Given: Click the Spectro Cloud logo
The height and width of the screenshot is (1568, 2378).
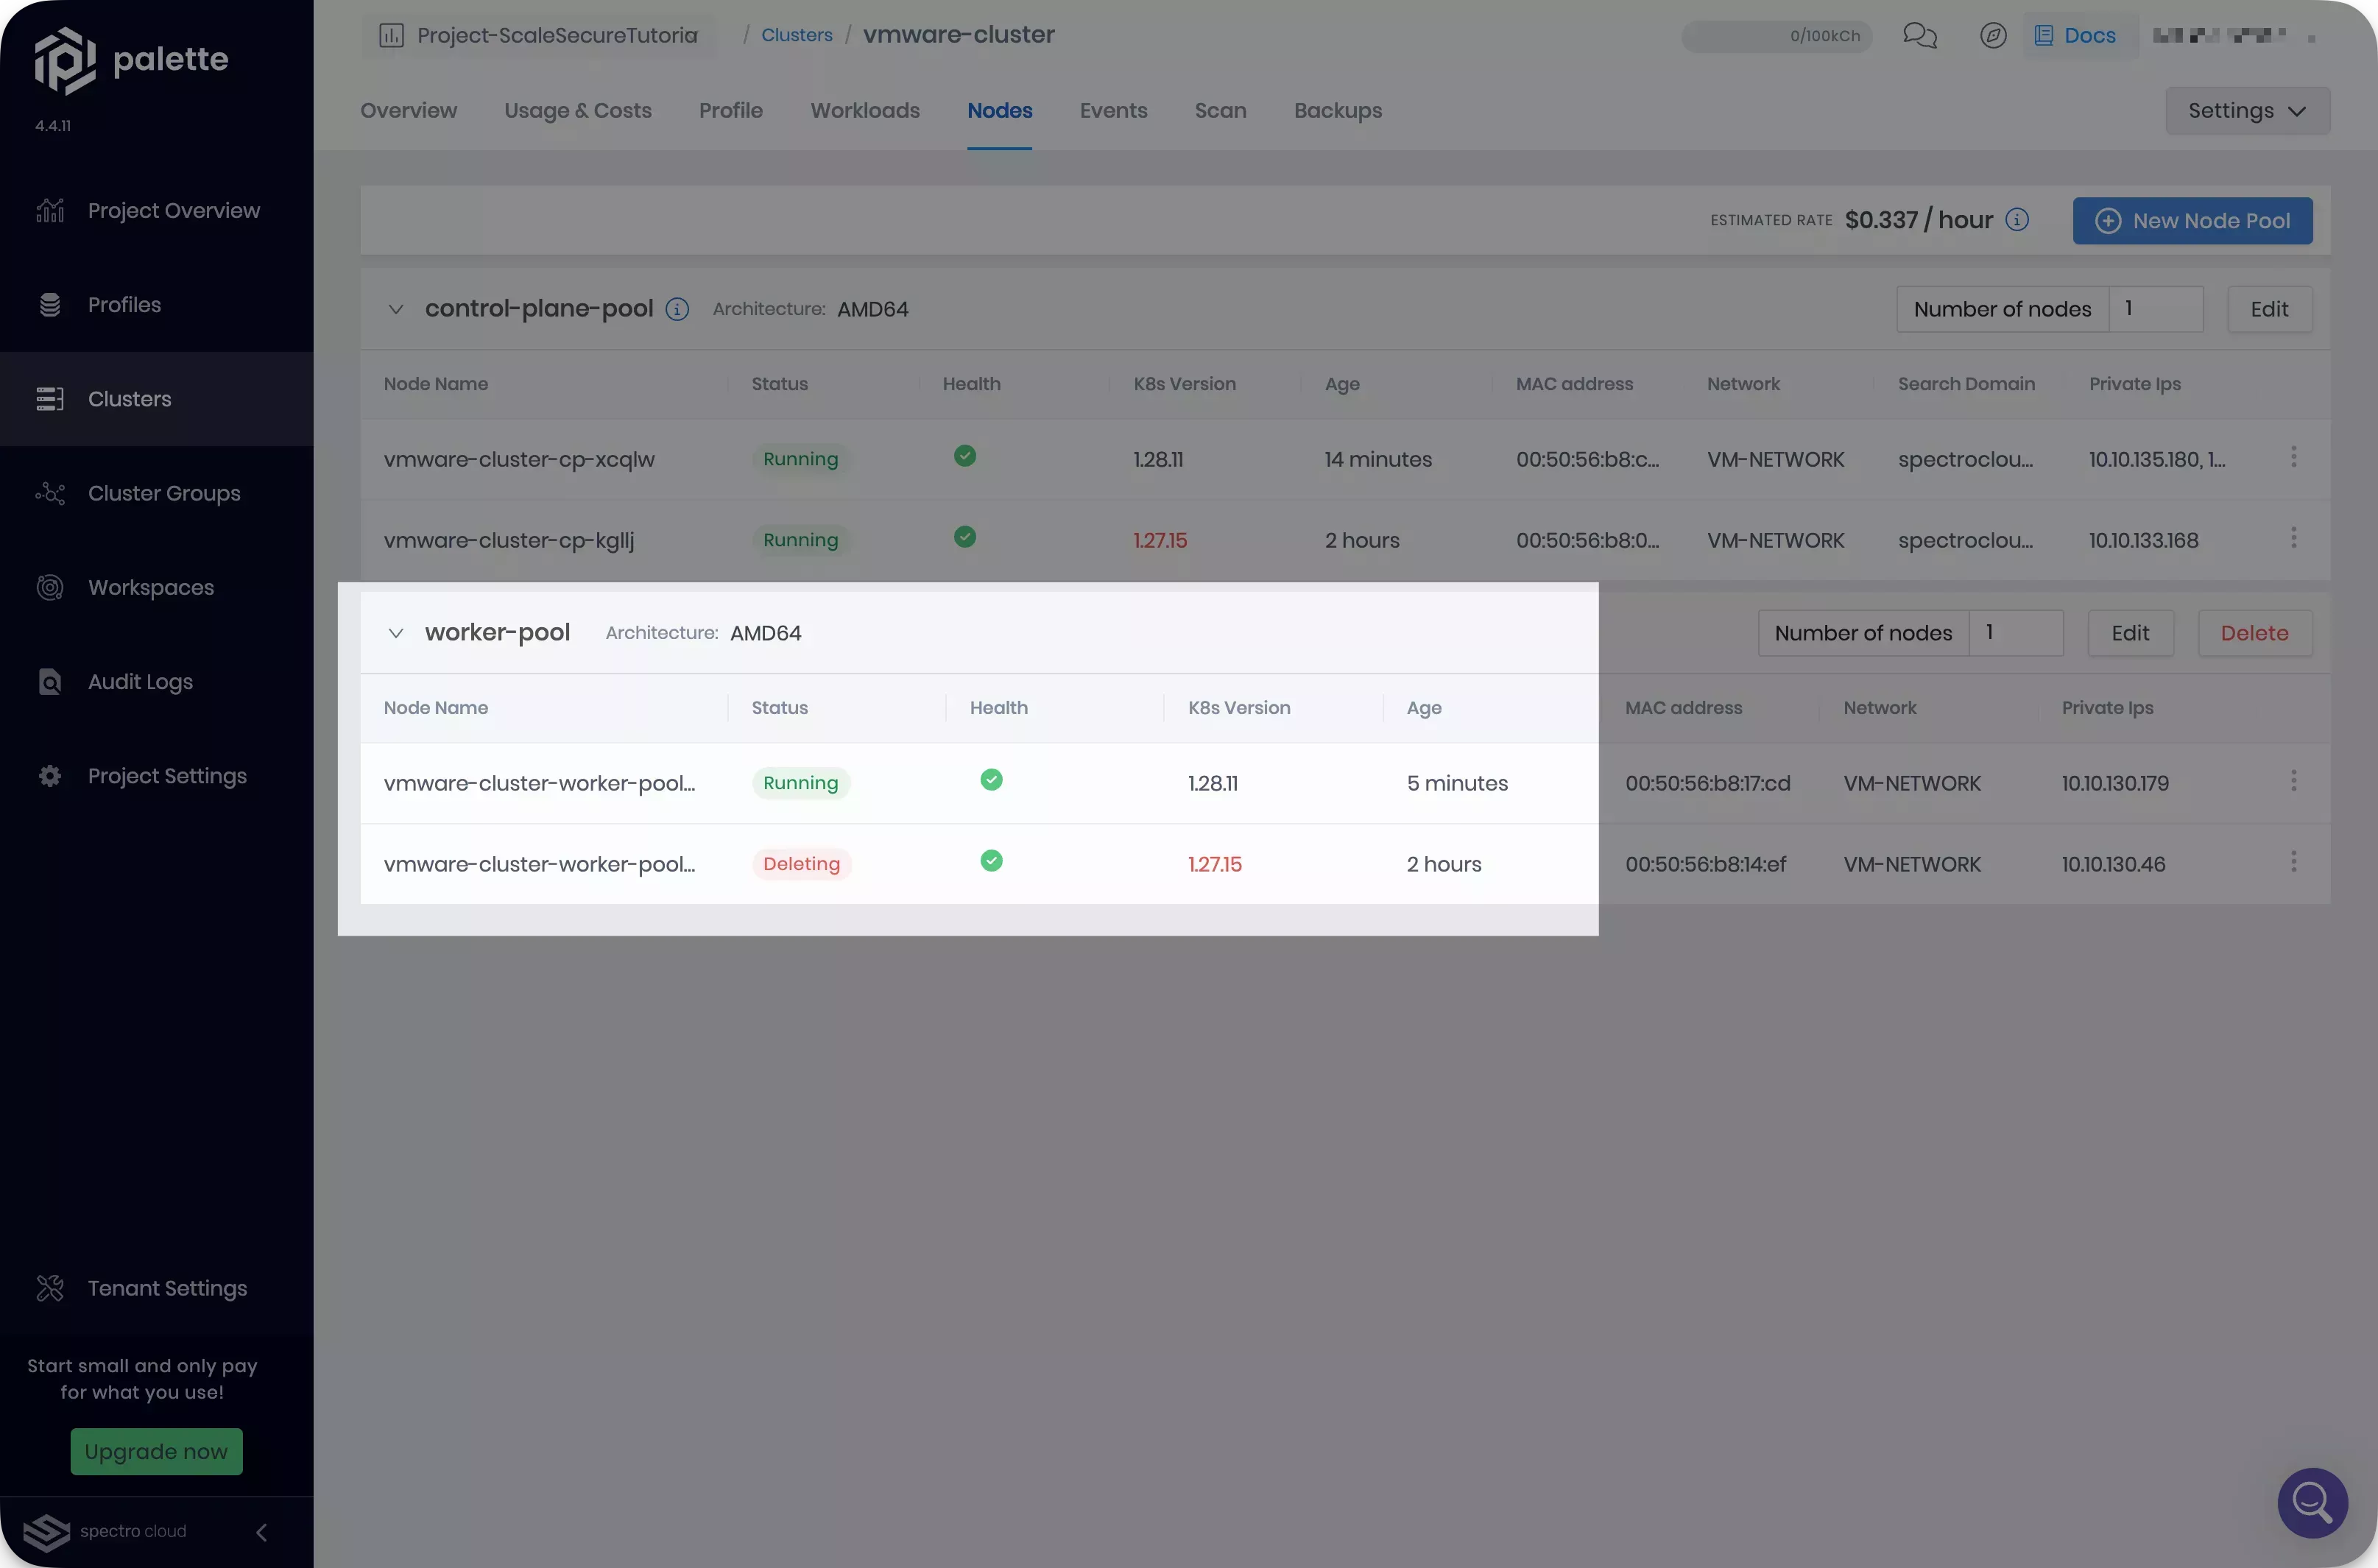Looking at the screenshot, I should 105,1532.
